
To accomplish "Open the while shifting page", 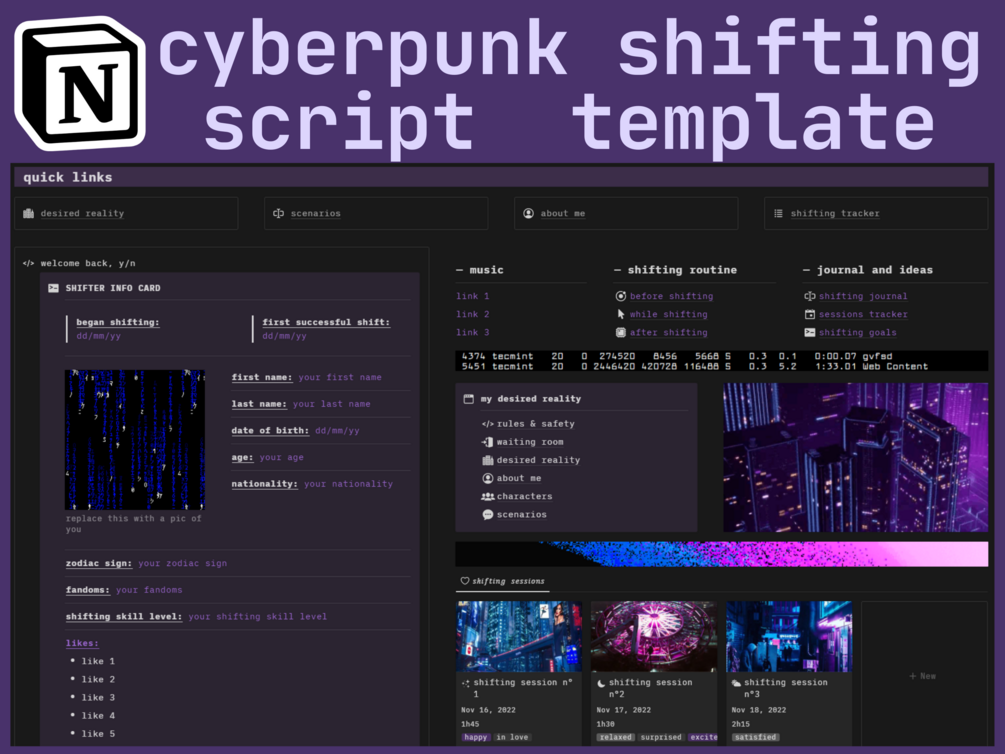I will [669, 314].
